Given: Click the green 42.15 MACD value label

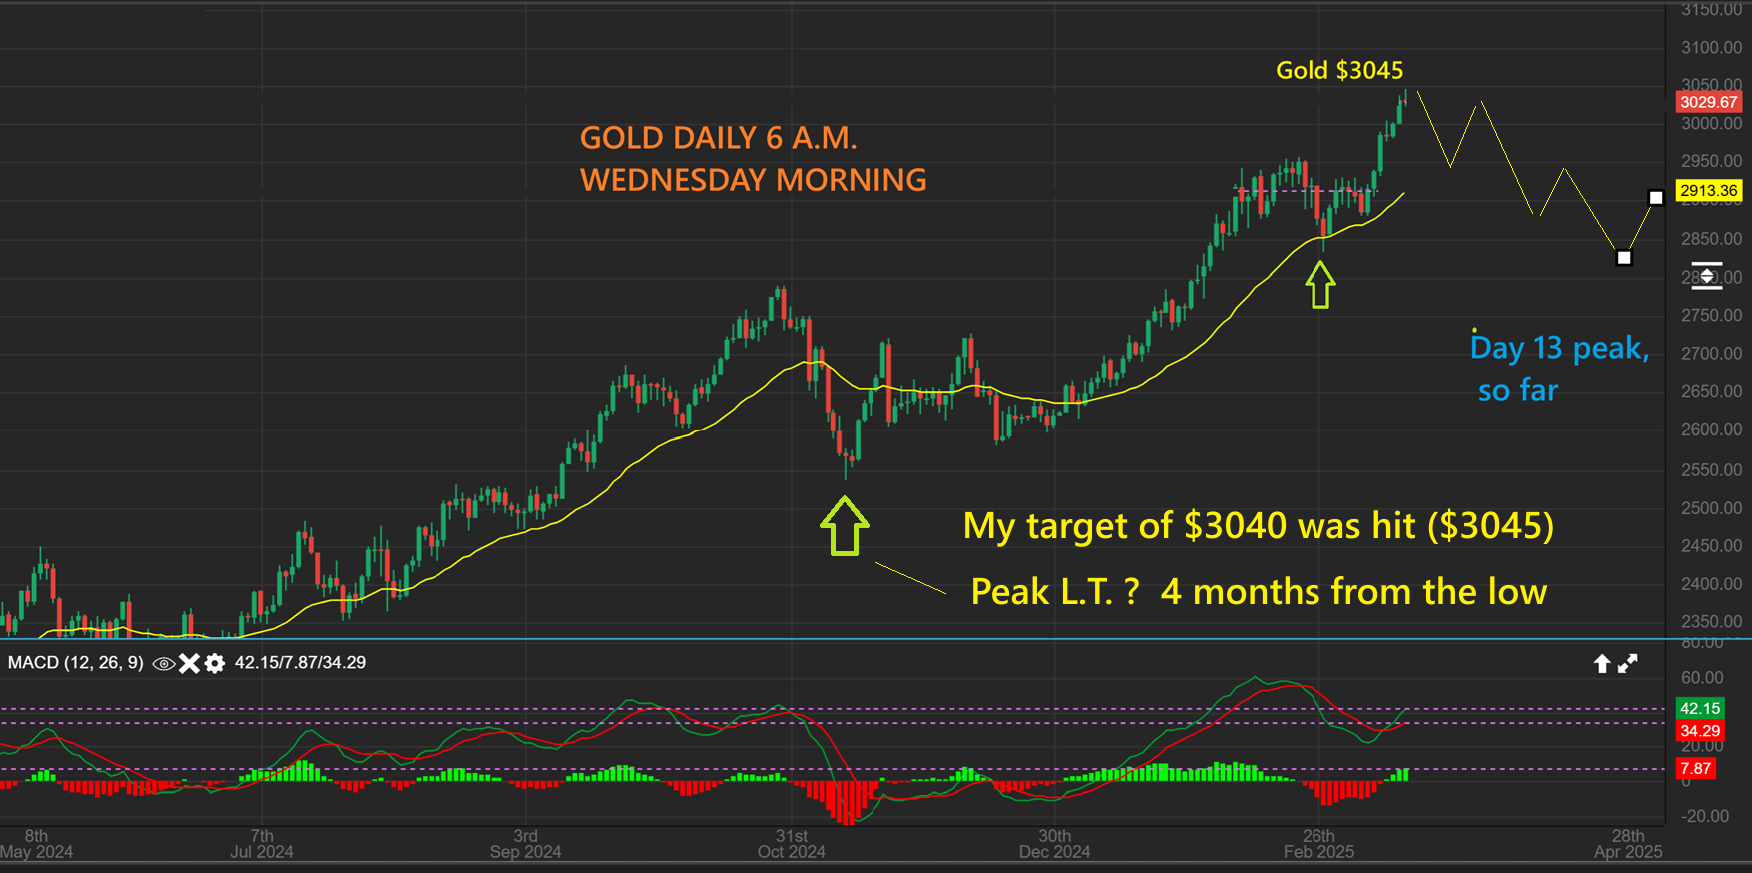Looking at the screenshot, I should (x=1700, y=708).
